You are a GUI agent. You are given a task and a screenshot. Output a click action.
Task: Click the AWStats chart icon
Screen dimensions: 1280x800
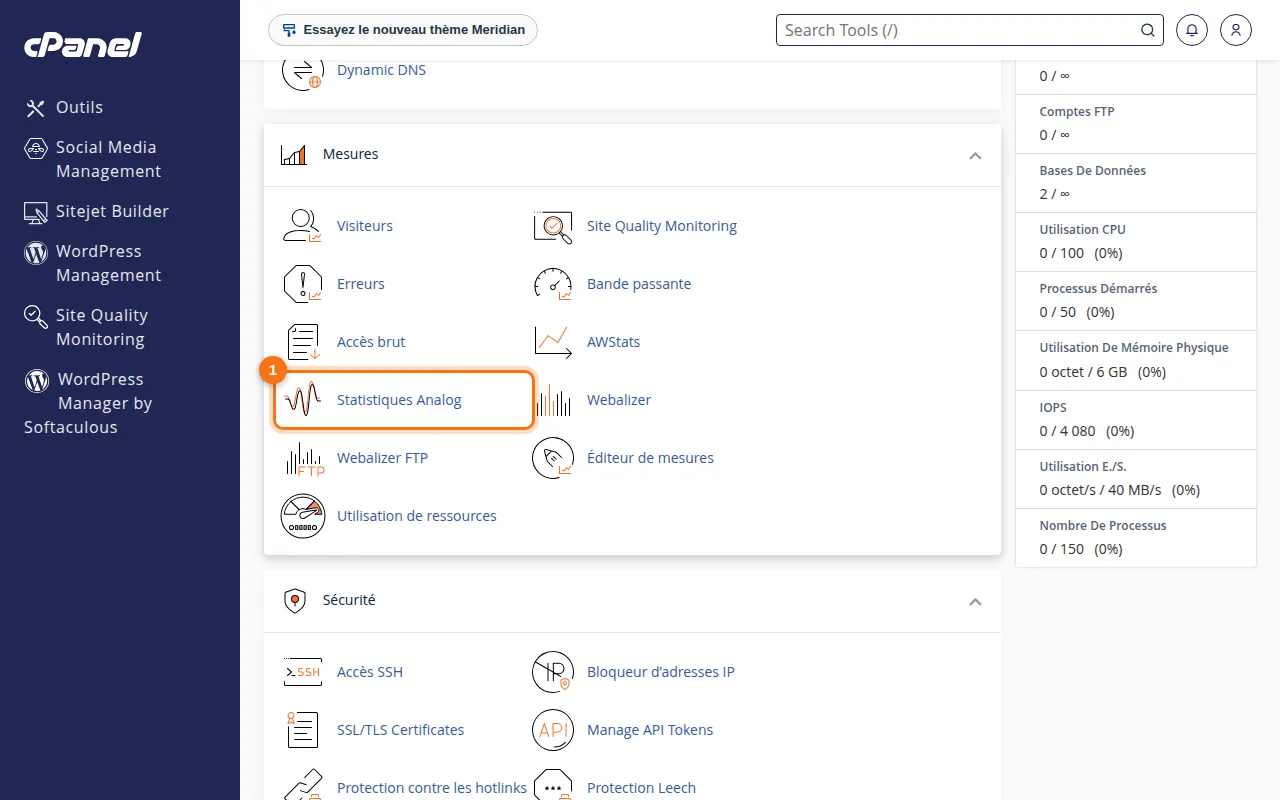pyautogui.click(x=552, y=342)
